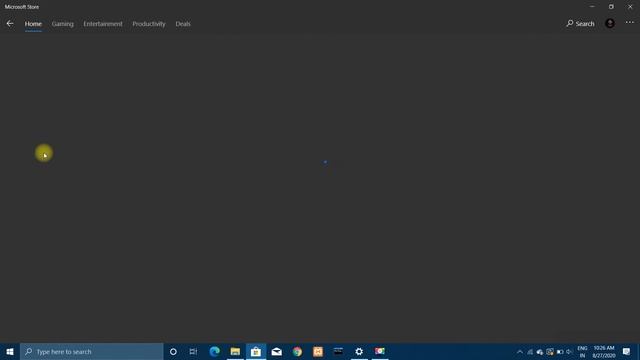
Task: Launch Google Chrome from the taskbar
Action: [x=297, y=351]
